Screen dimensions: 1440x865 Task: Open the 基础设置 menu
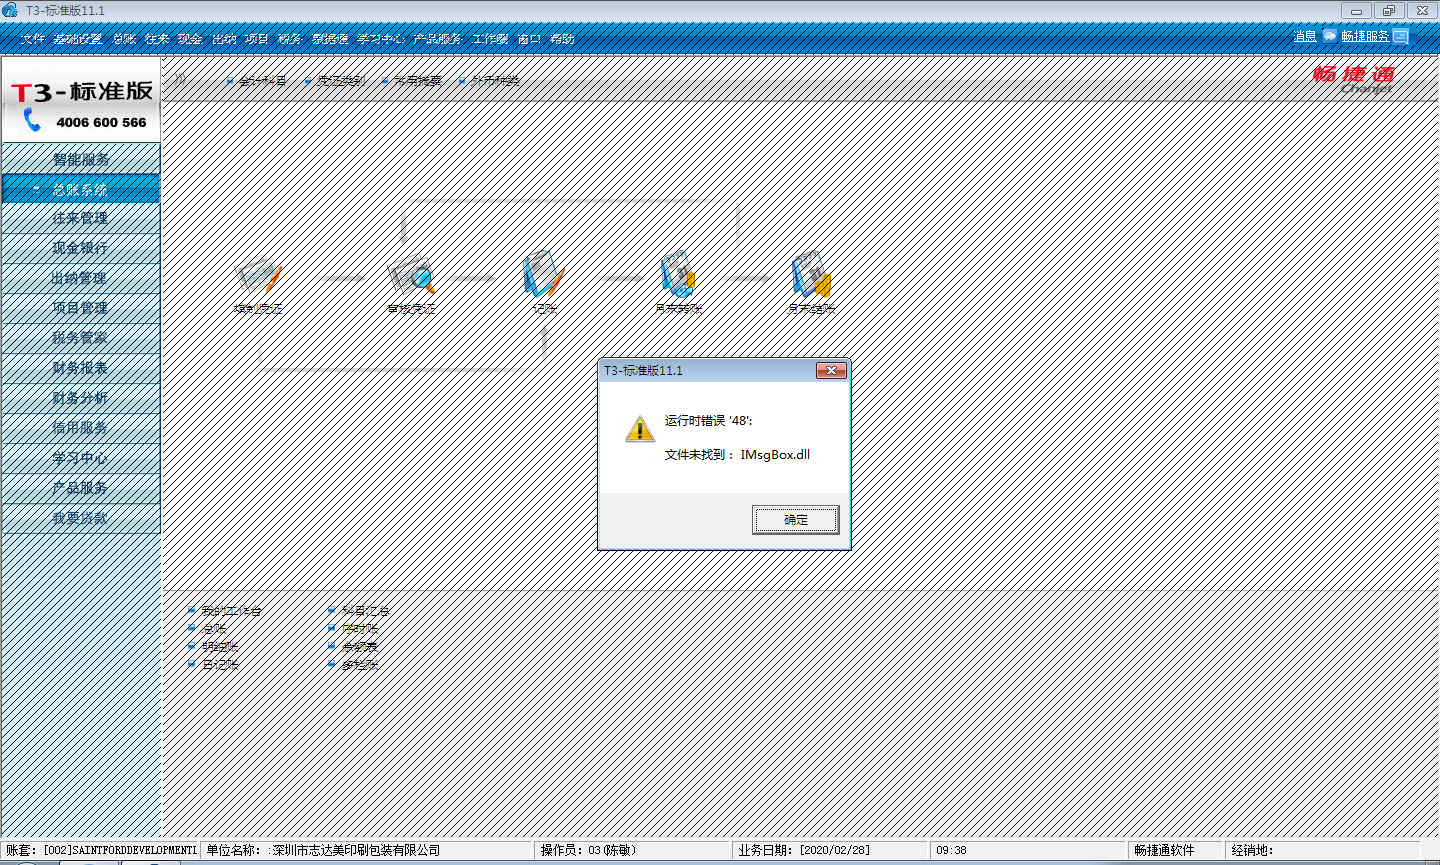[x=78, y=39]
